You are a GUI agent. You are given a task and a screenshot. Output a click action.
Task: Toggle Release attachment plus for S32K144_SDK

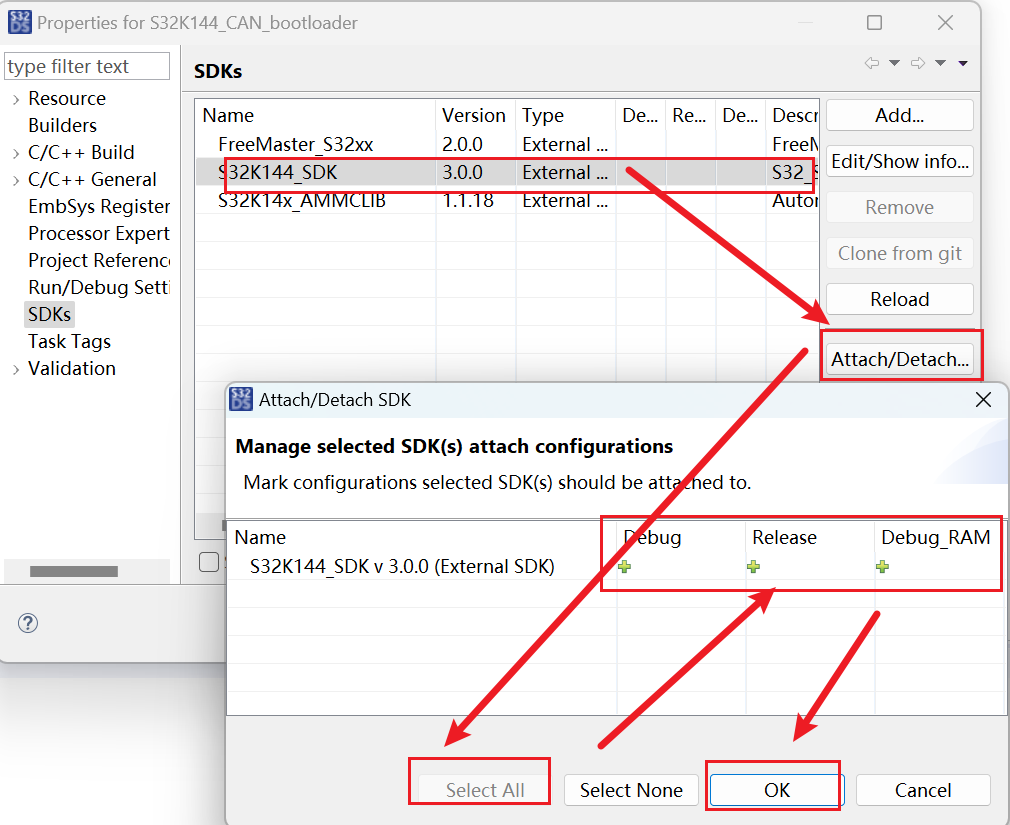pyautogui.click(x=753, y=567)
